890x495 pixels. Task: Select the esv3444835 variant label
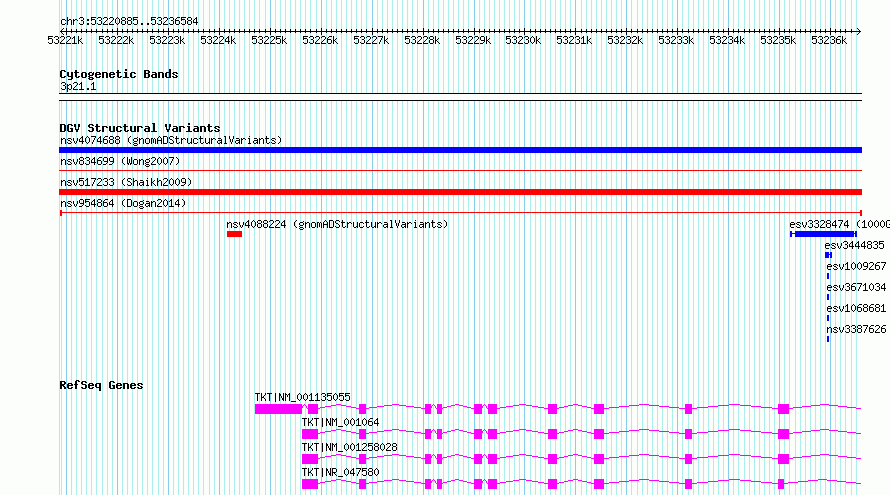(854, 245)
